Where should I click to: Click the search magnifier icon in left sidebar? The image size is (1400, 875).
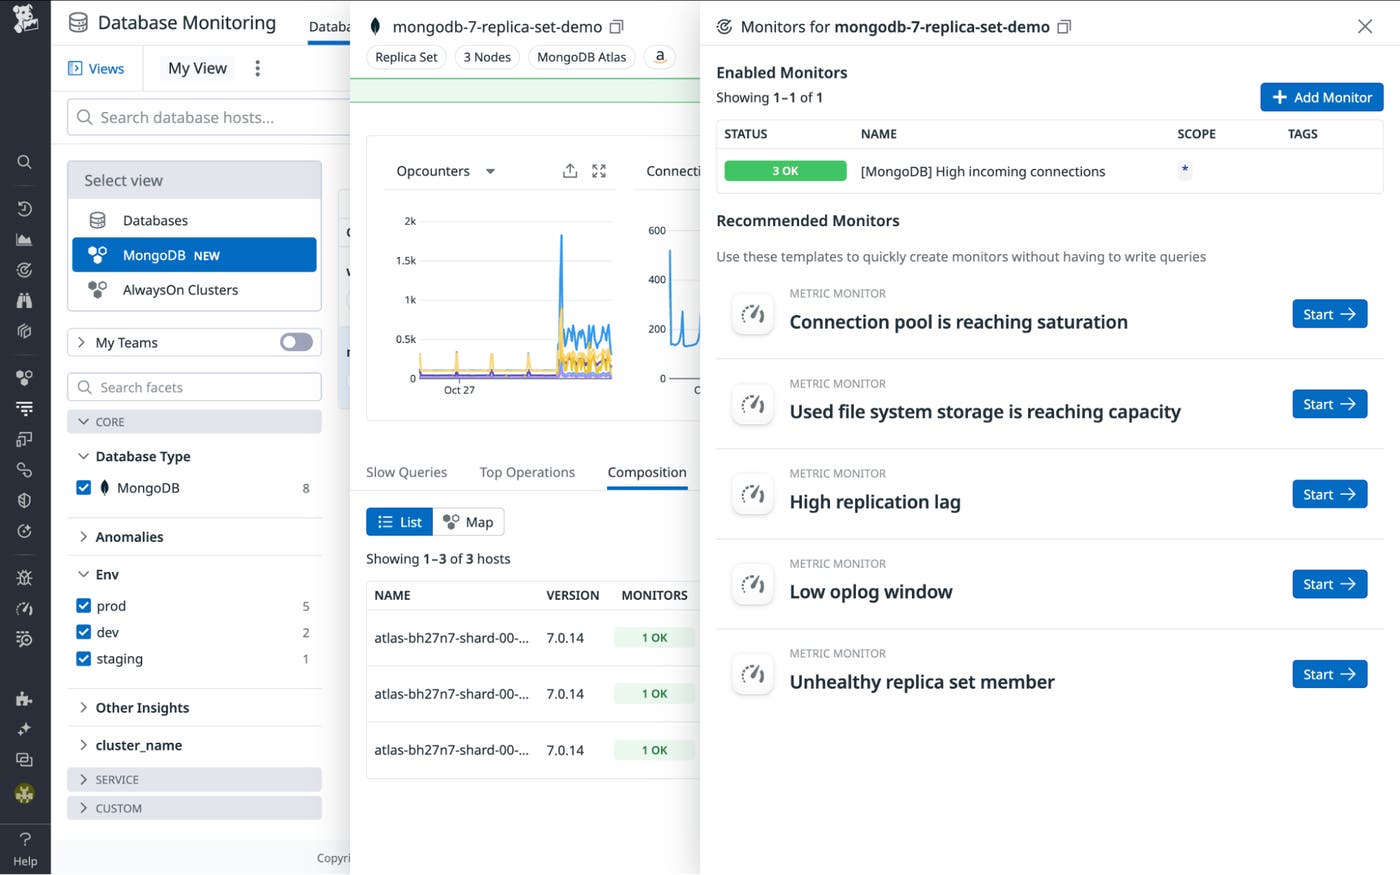point(25,162)
